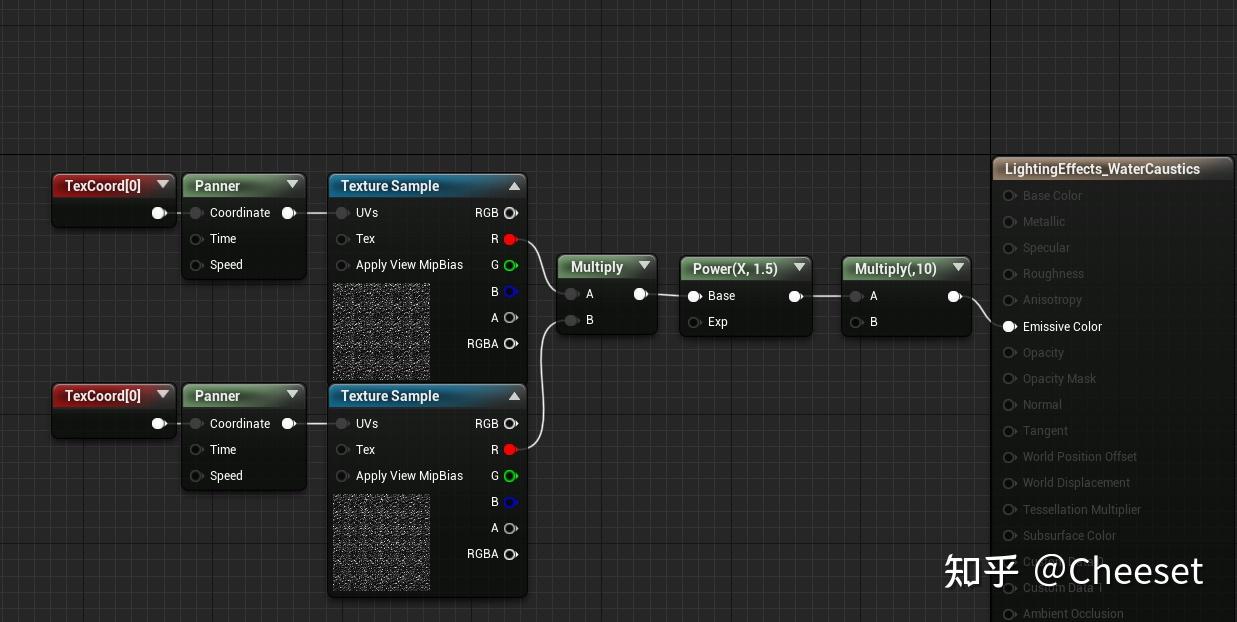Click the A input pin on the Multiply node
The height and width of the screenshot is (622, 1237).
[571, 295]
